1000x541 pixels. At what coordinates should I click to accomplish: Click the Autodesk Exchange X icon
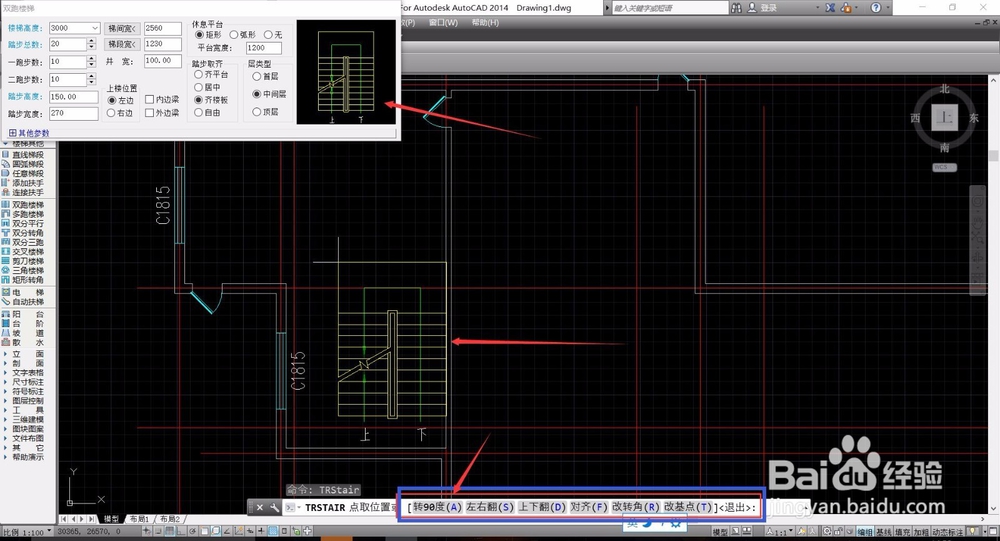pyautogui.click(x=830, y=8)
